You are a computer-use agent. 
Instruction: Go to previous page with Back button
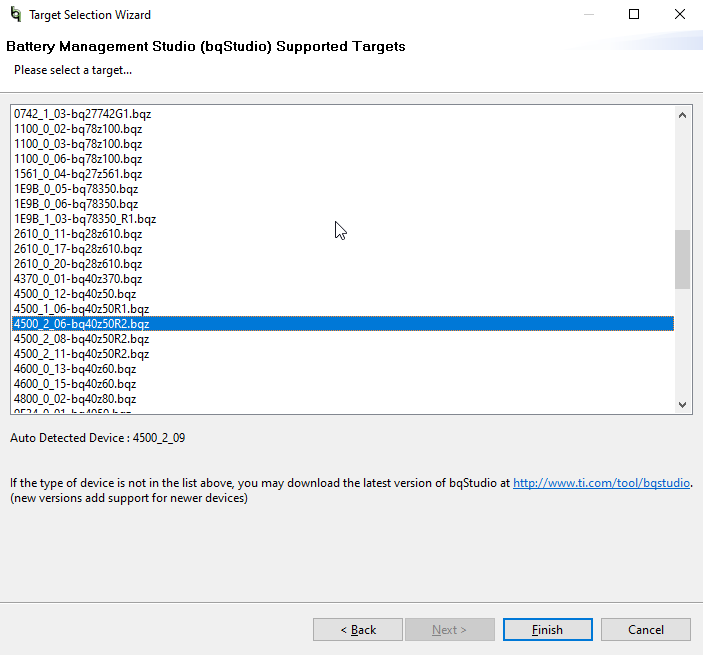(x=358, y=630)
